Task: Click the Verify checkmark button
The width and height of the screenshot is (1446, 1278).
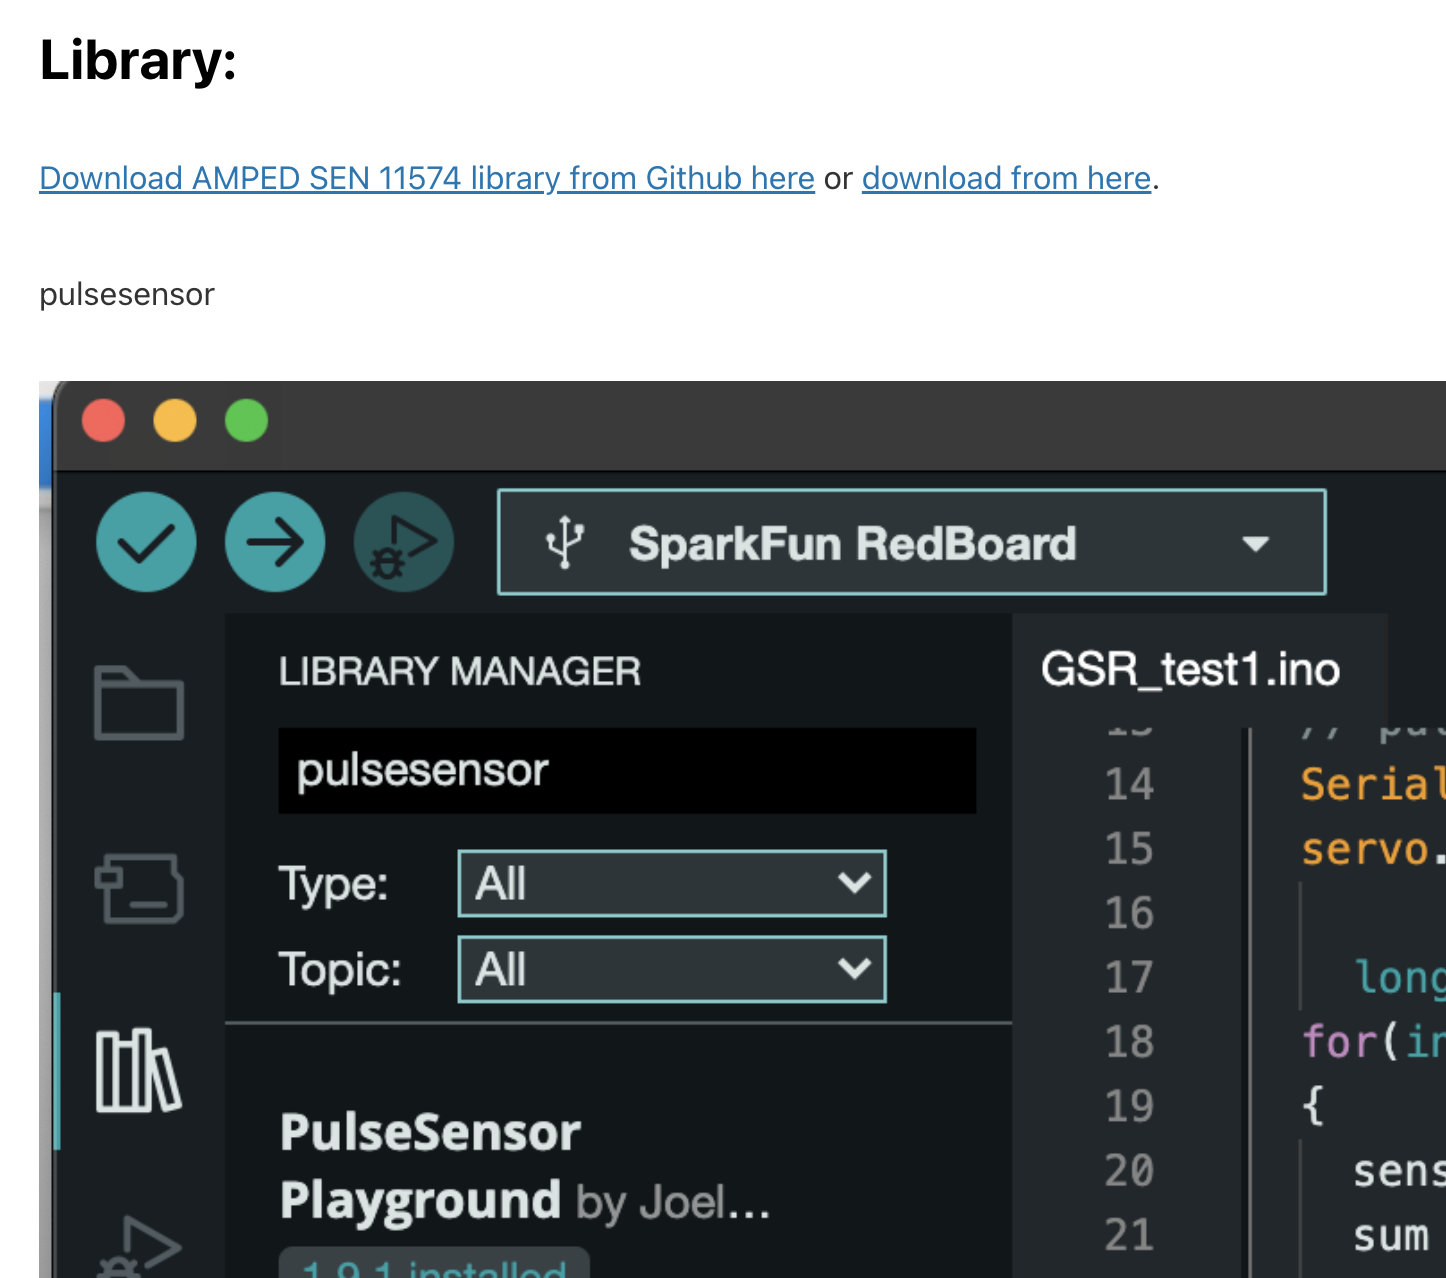Action: point(146,542)
